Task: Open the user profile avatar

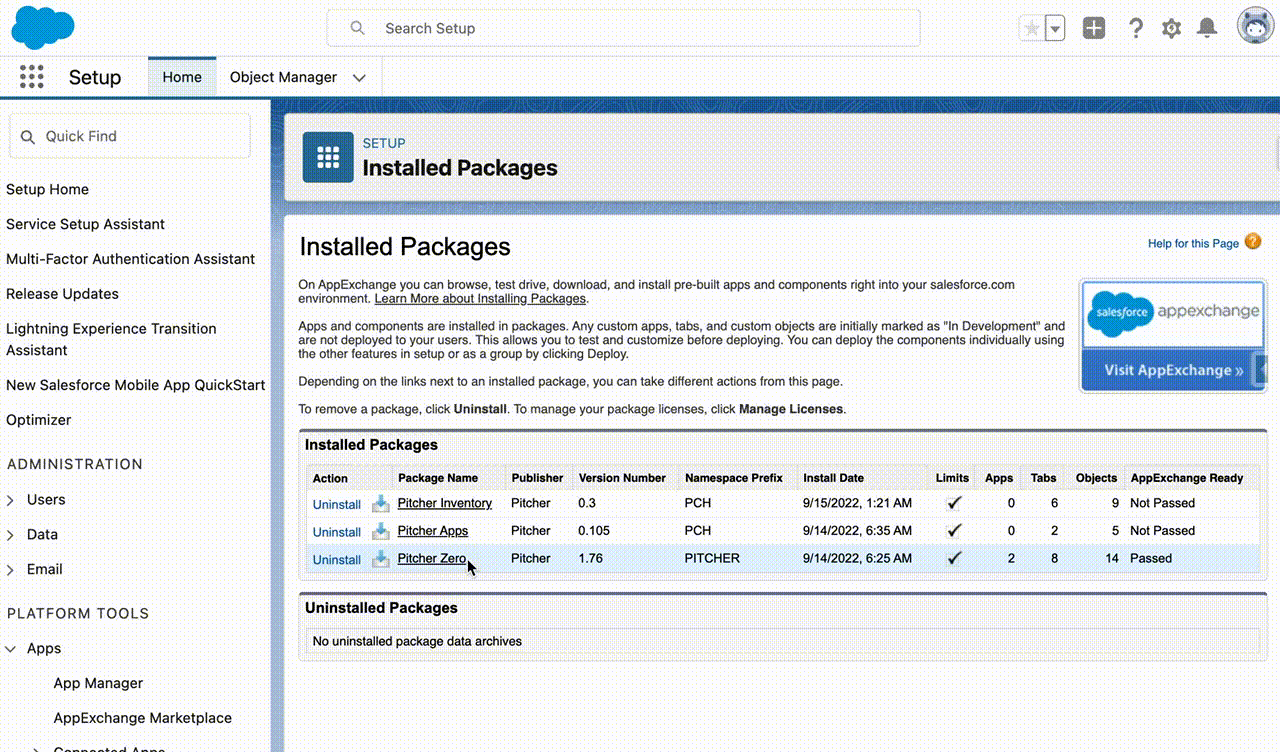Action: click(1254, 27)
